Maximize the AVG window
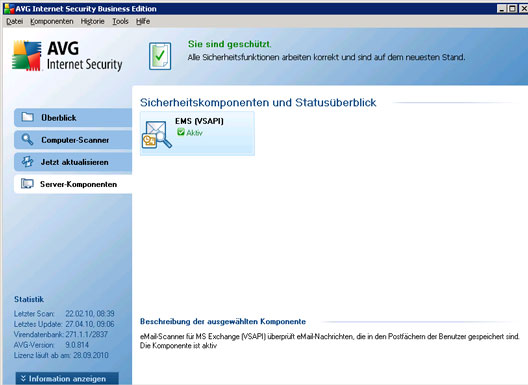Viewport: 528px width, 385px height. tap(512, 9)
